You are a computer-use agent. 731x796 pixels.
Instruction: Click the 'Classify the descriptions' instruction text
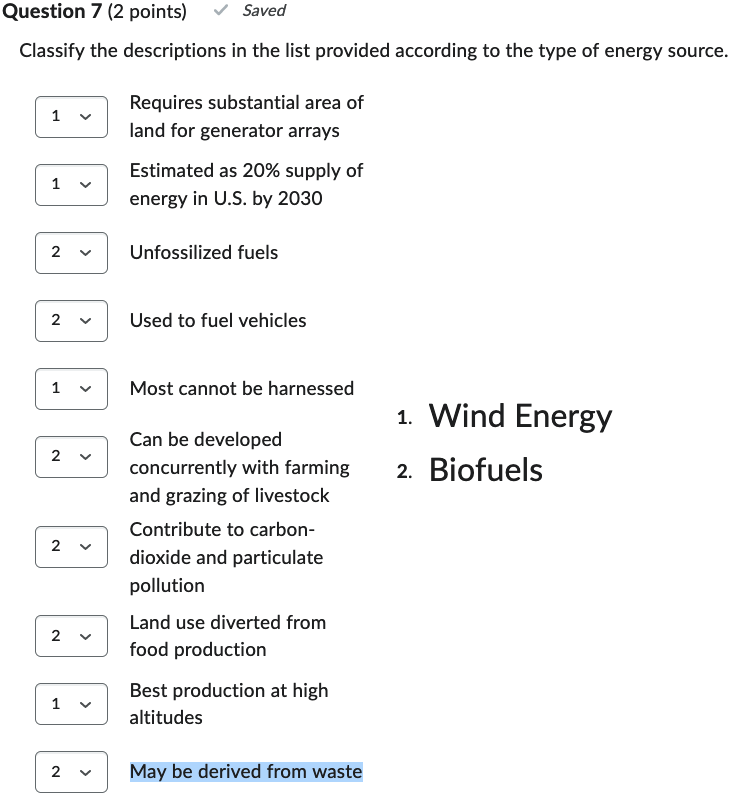coord(373,51)
